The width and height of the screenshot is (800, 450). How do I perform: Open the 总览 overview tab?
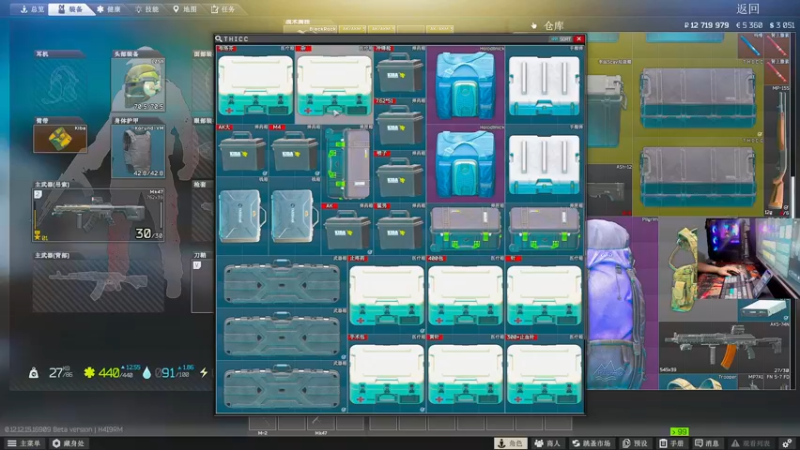pos(31,9)
